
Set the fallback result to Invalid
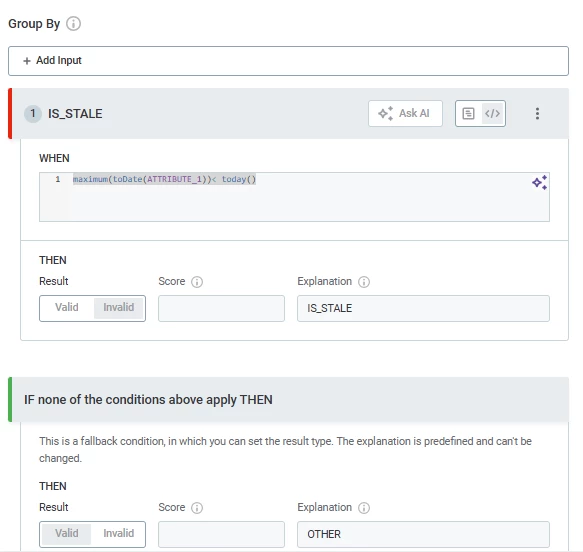tap(119, 534)
